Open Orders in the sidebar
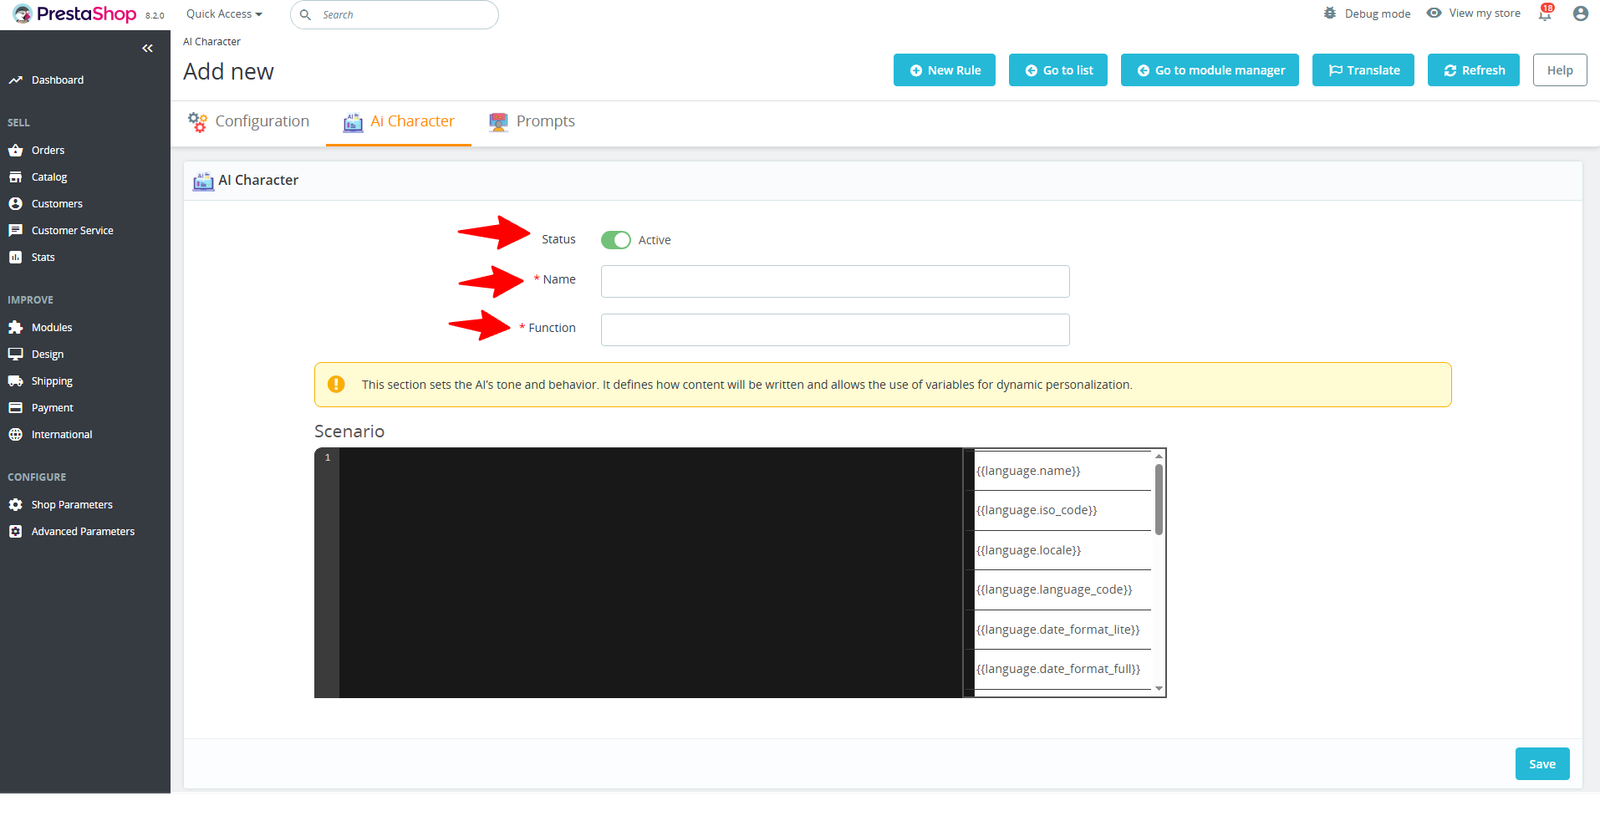 tap(47, 150)
